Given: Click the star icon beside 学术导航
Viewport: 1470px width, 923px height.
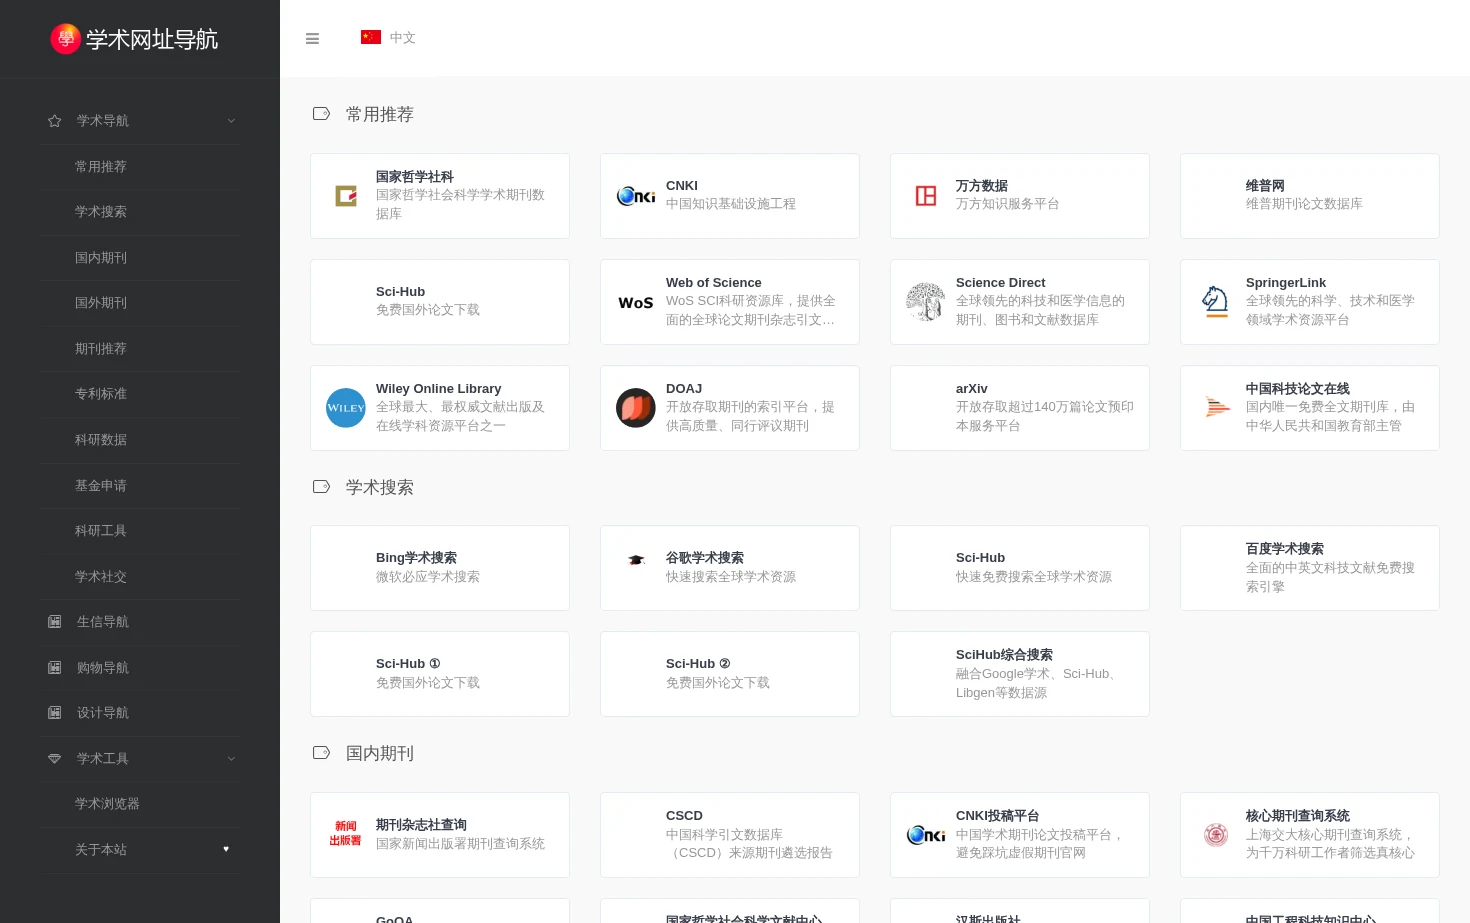Looking at the screenshot, I should coord(55,121).
